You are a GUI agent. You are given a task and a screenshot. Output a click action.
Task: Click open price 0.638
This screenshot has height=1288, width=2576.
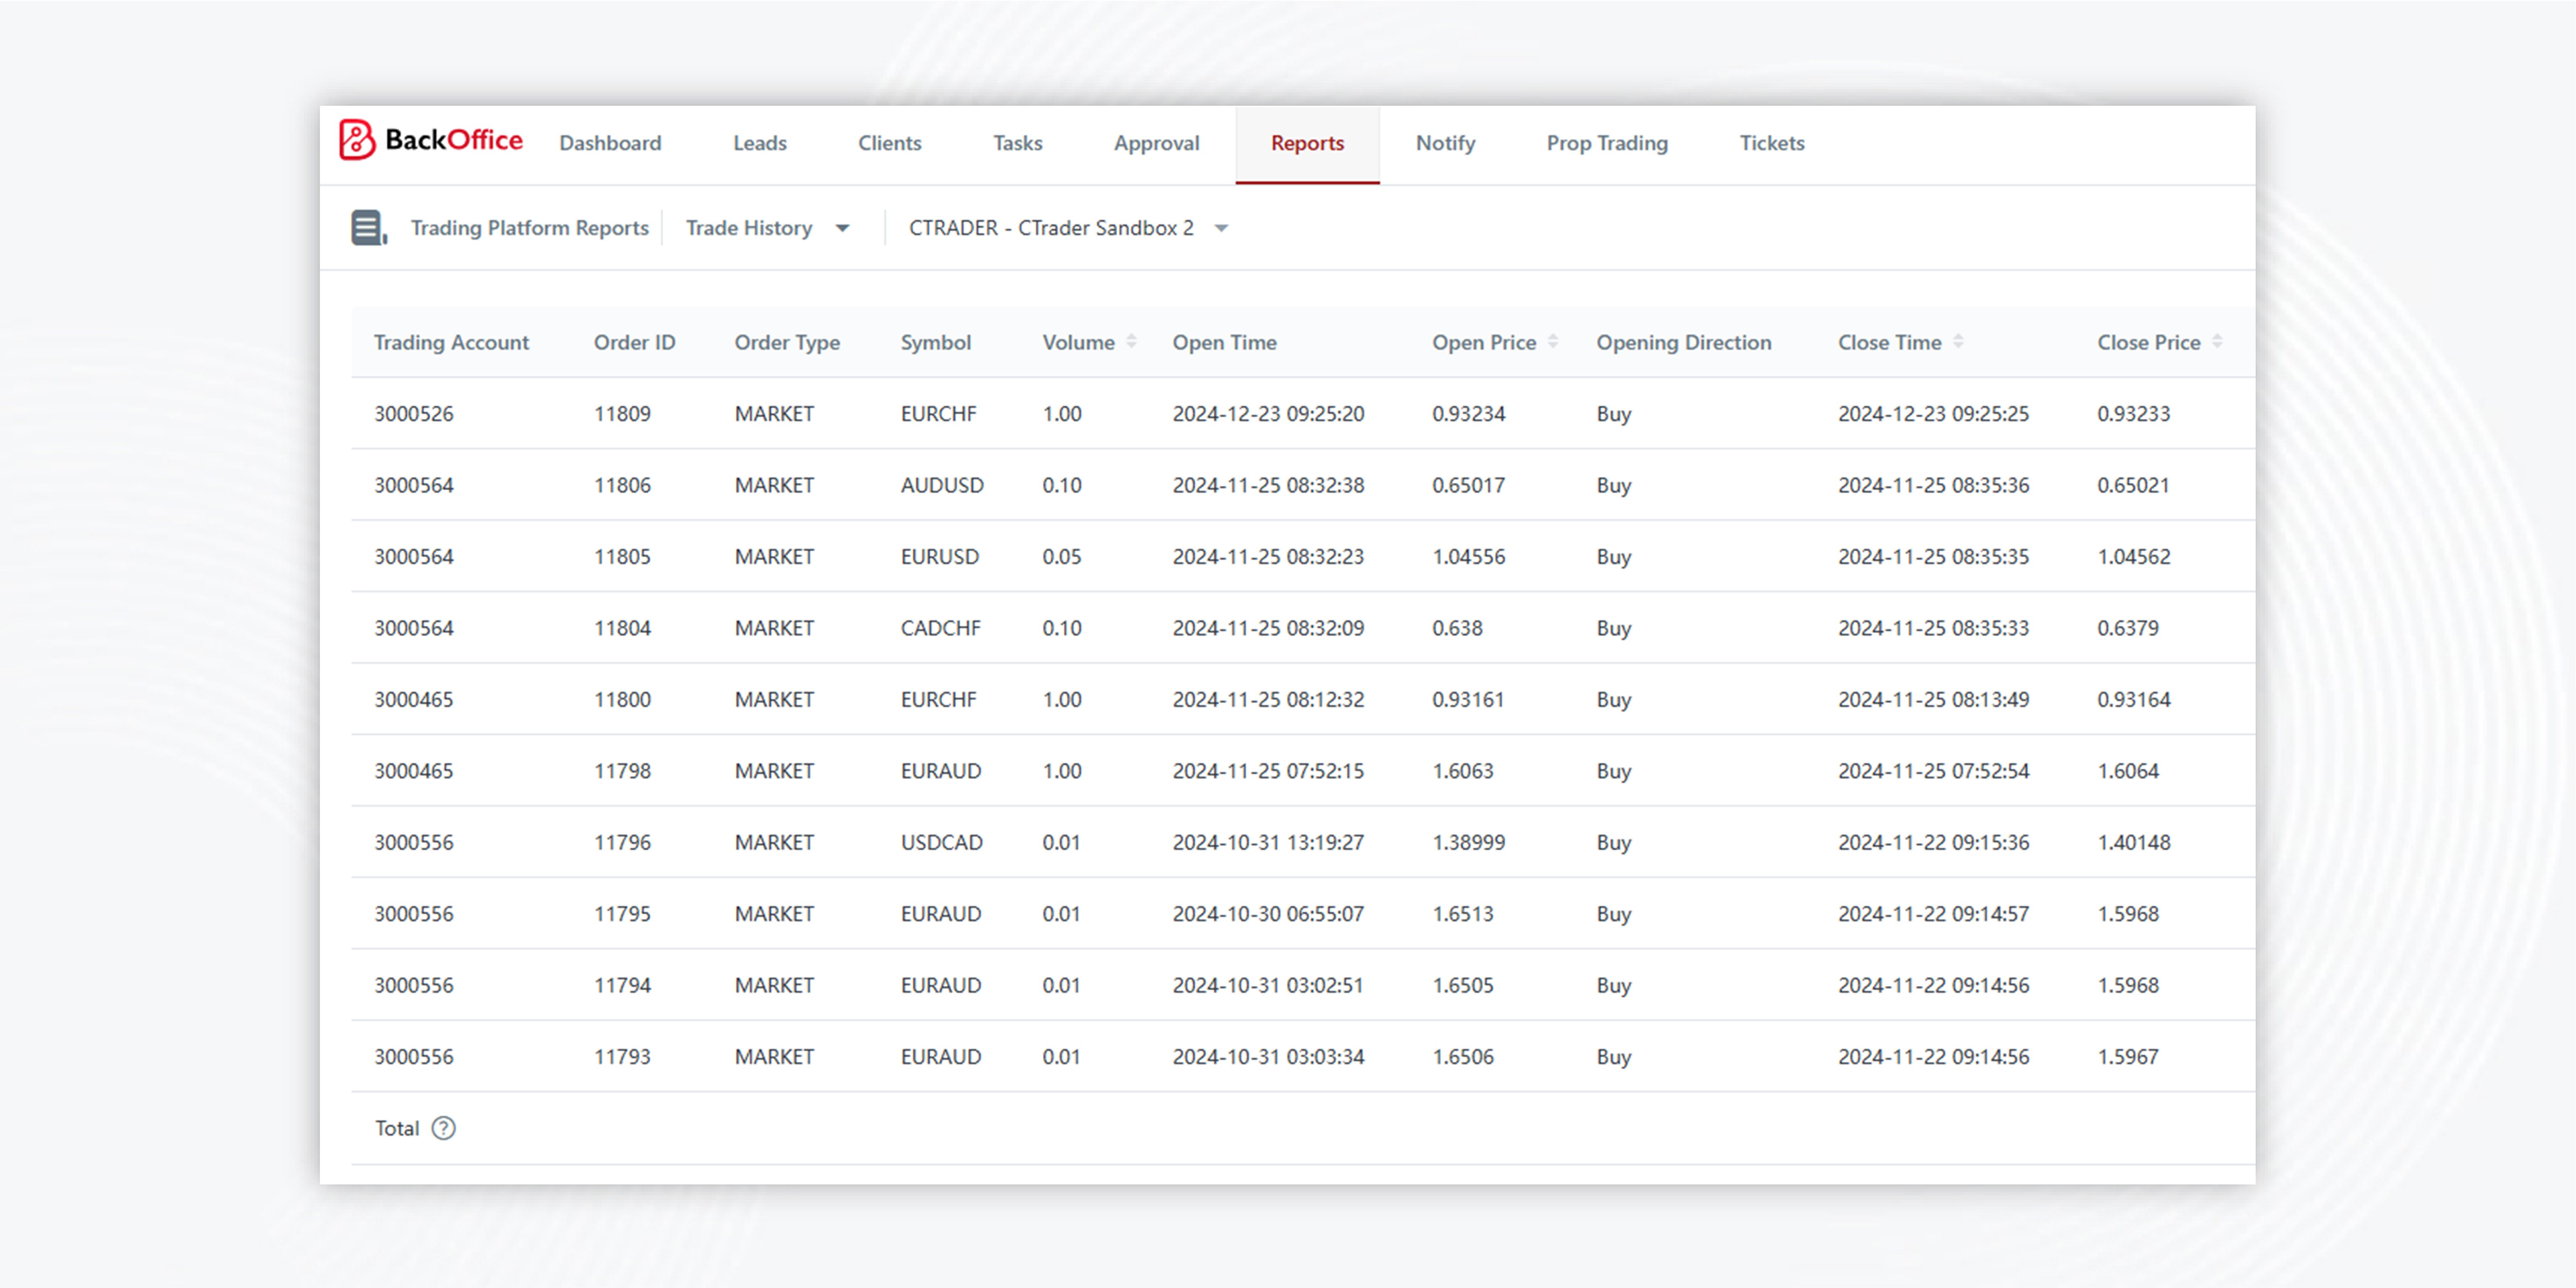1457,628
